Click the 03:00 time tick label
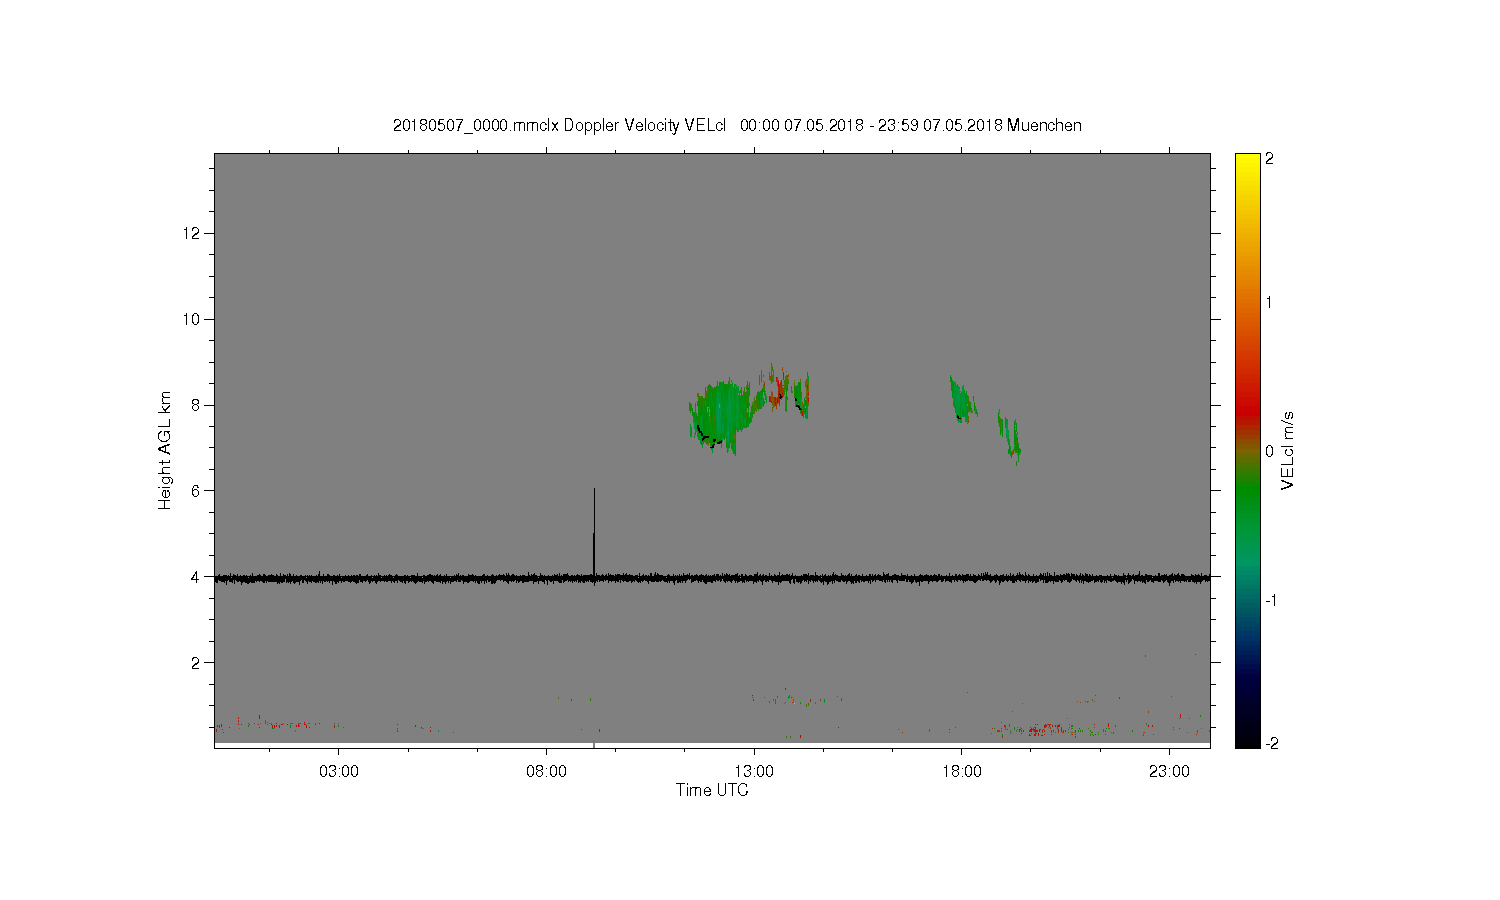This screenshot has width=1500, height=900. click(339, 772)
